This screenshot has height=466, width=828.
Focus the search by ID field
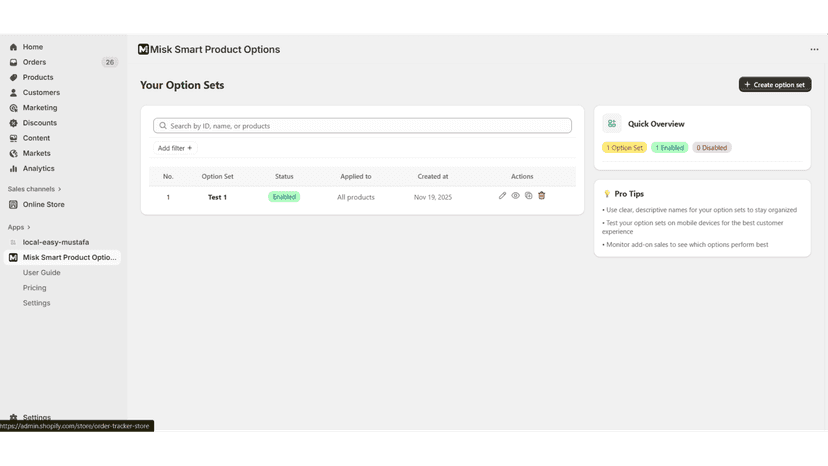362,126
